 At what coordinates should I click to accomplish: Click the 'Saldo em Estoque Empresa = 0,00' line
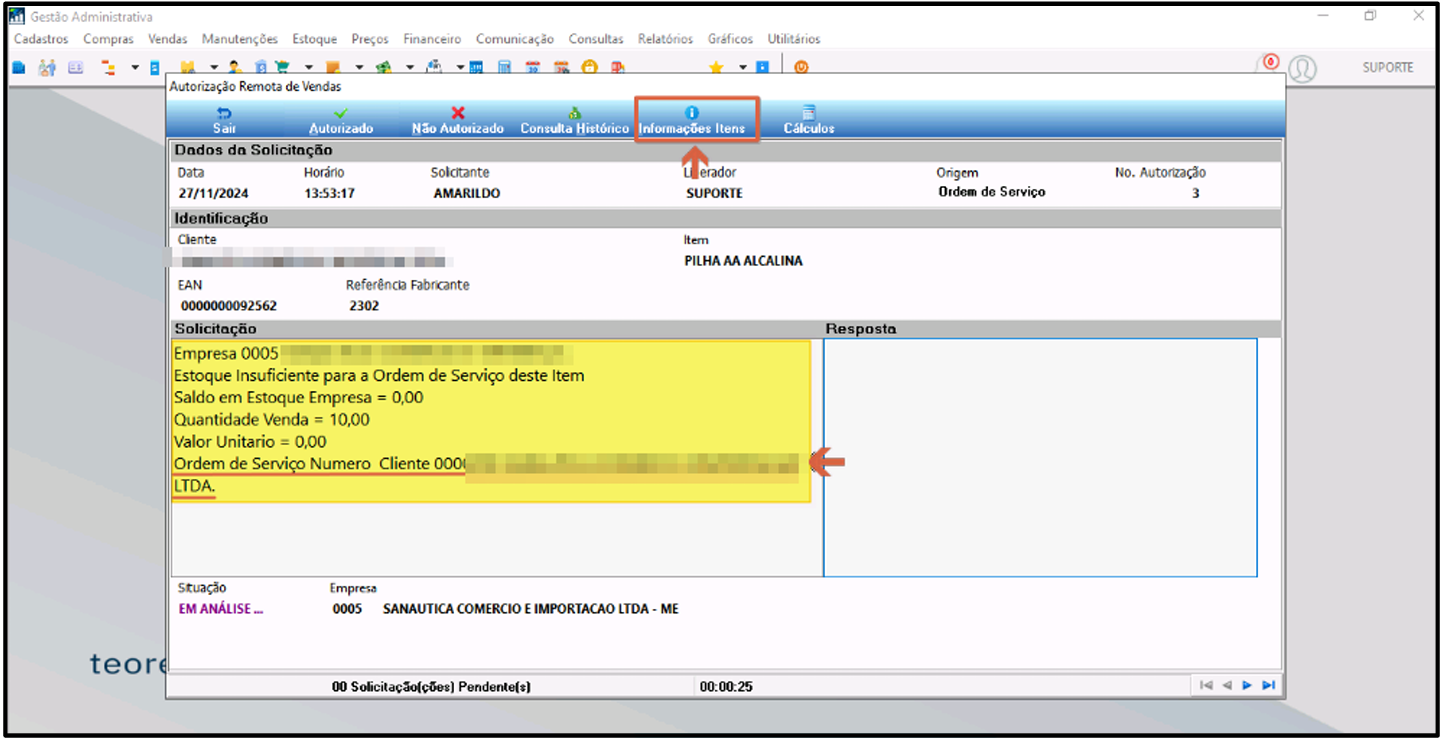click(298, 397)
